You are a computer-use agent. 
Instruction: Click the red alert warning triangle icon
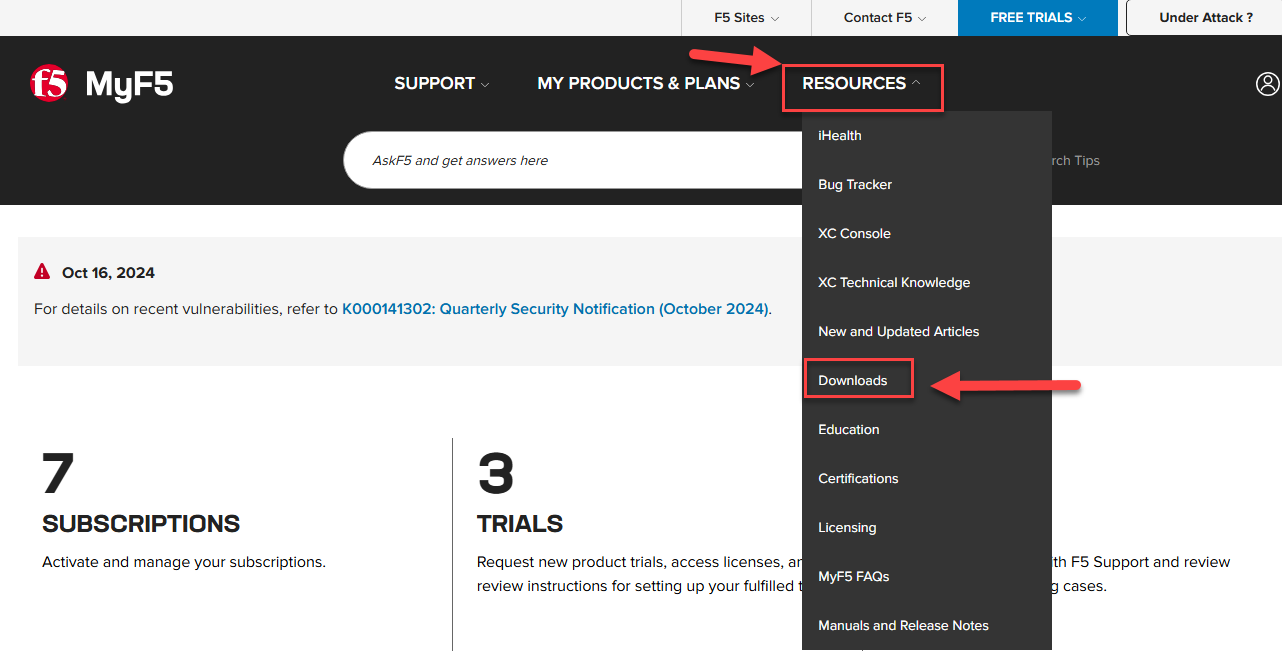pos(42,272)
